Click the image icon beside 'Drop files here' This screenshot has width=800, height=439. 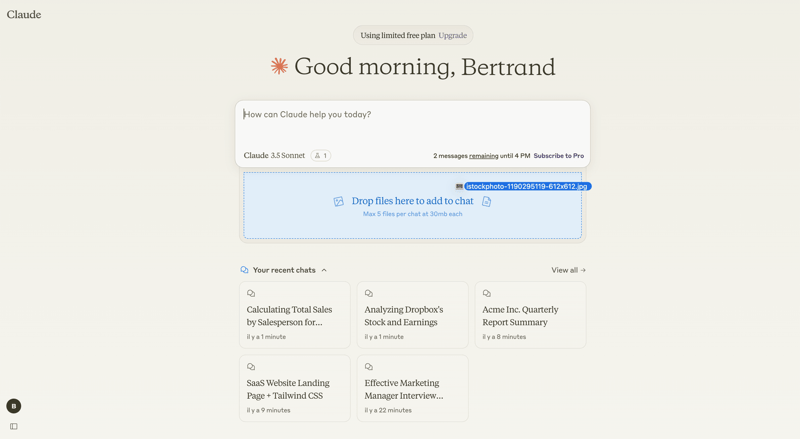338,202
